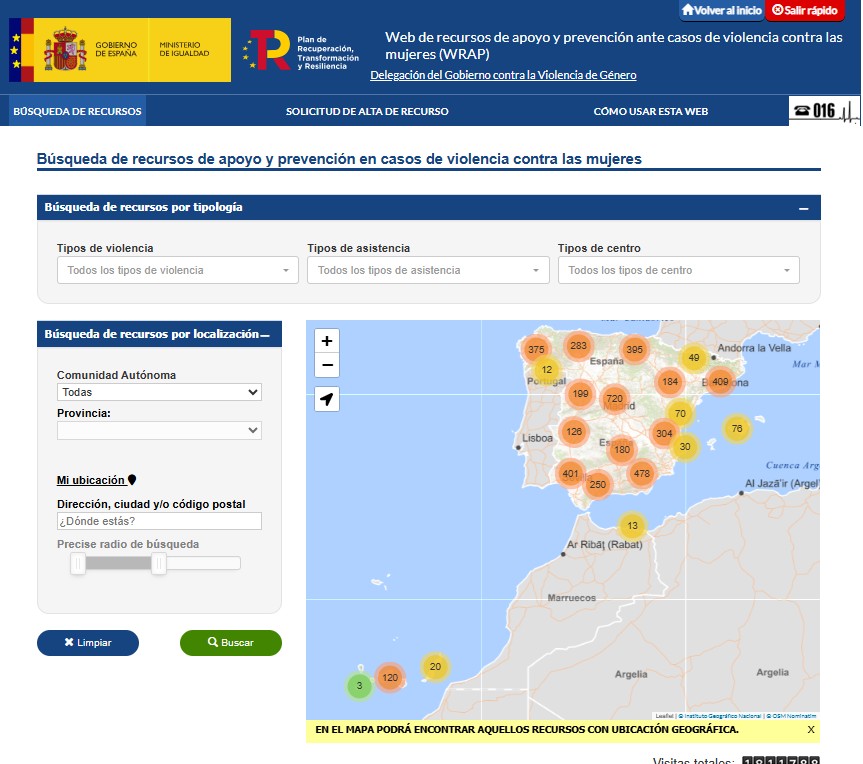
Task: Zoom out on the map
Action: [327, 366]
